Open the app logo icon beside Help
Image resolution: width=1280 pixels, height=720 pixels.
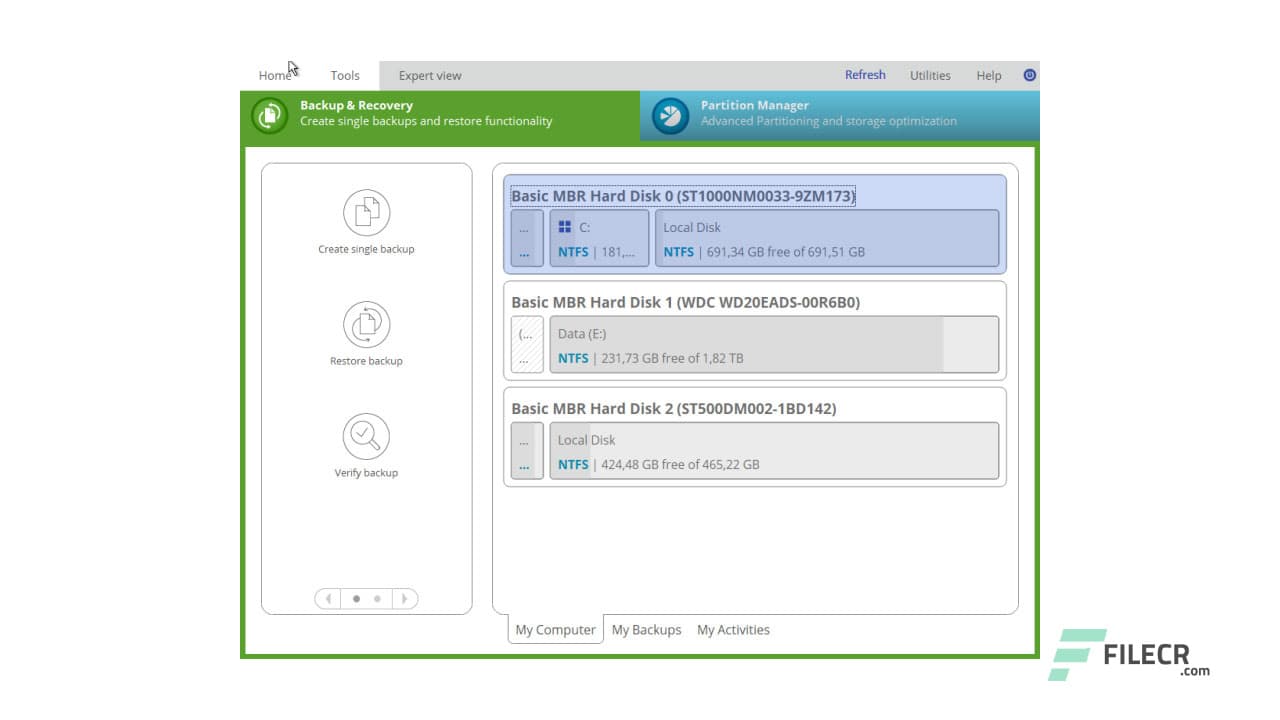click(1029, 75)
